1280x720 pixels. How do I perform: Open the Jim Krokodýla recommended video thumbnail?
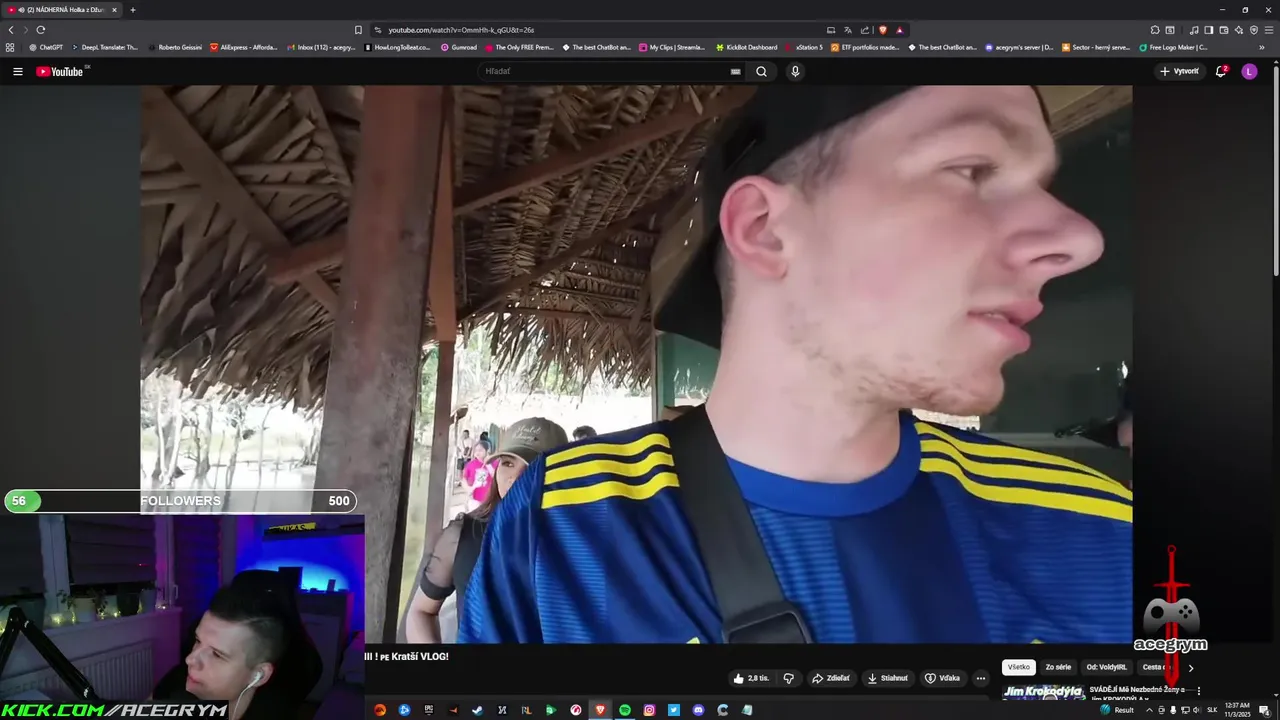[1044, 690]
